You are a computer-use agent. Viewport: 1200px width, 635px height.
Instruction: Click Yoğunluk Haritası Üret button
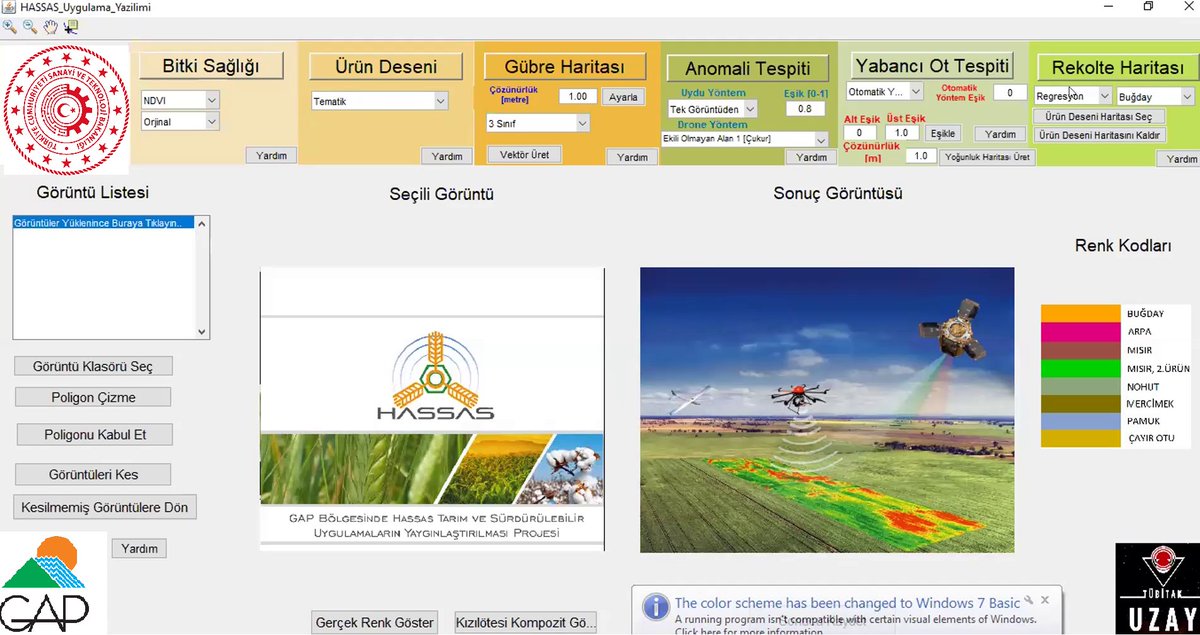(x=986, y=157)
